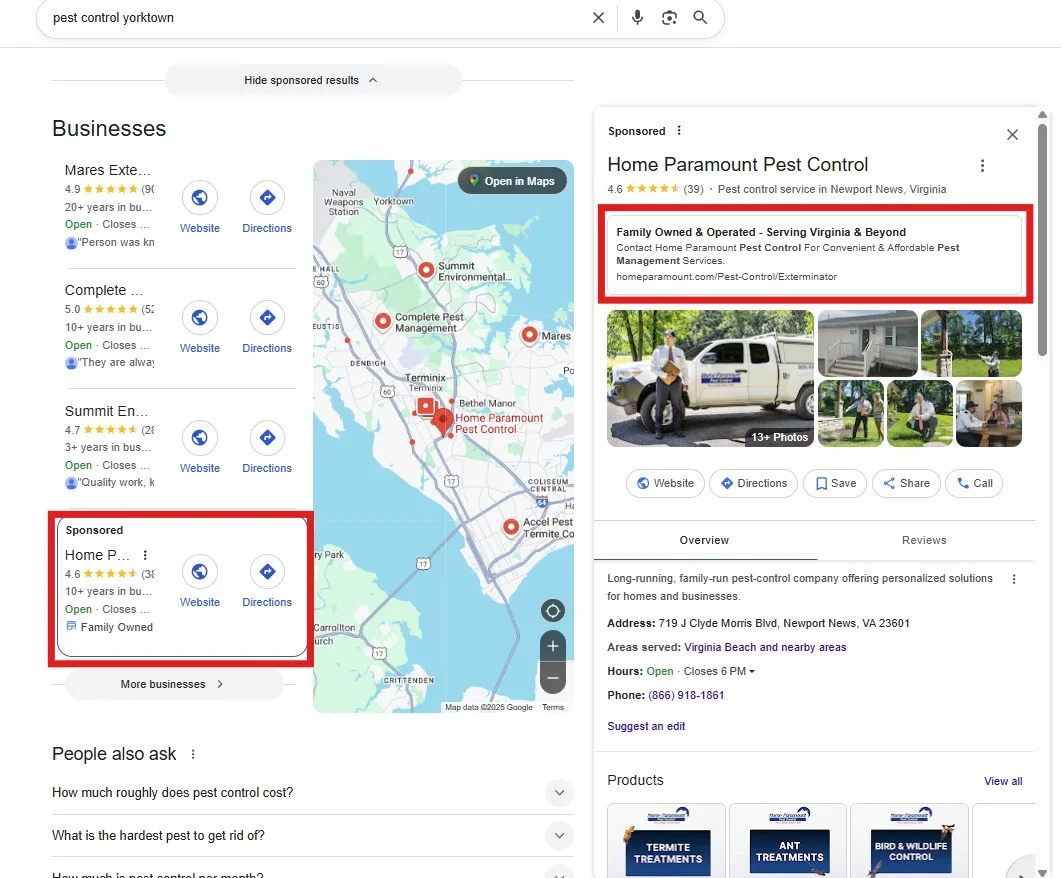The image size is (1061, 878).
Task: Open the 13+ Photos truck thumbnail
Action: point(710,378)
